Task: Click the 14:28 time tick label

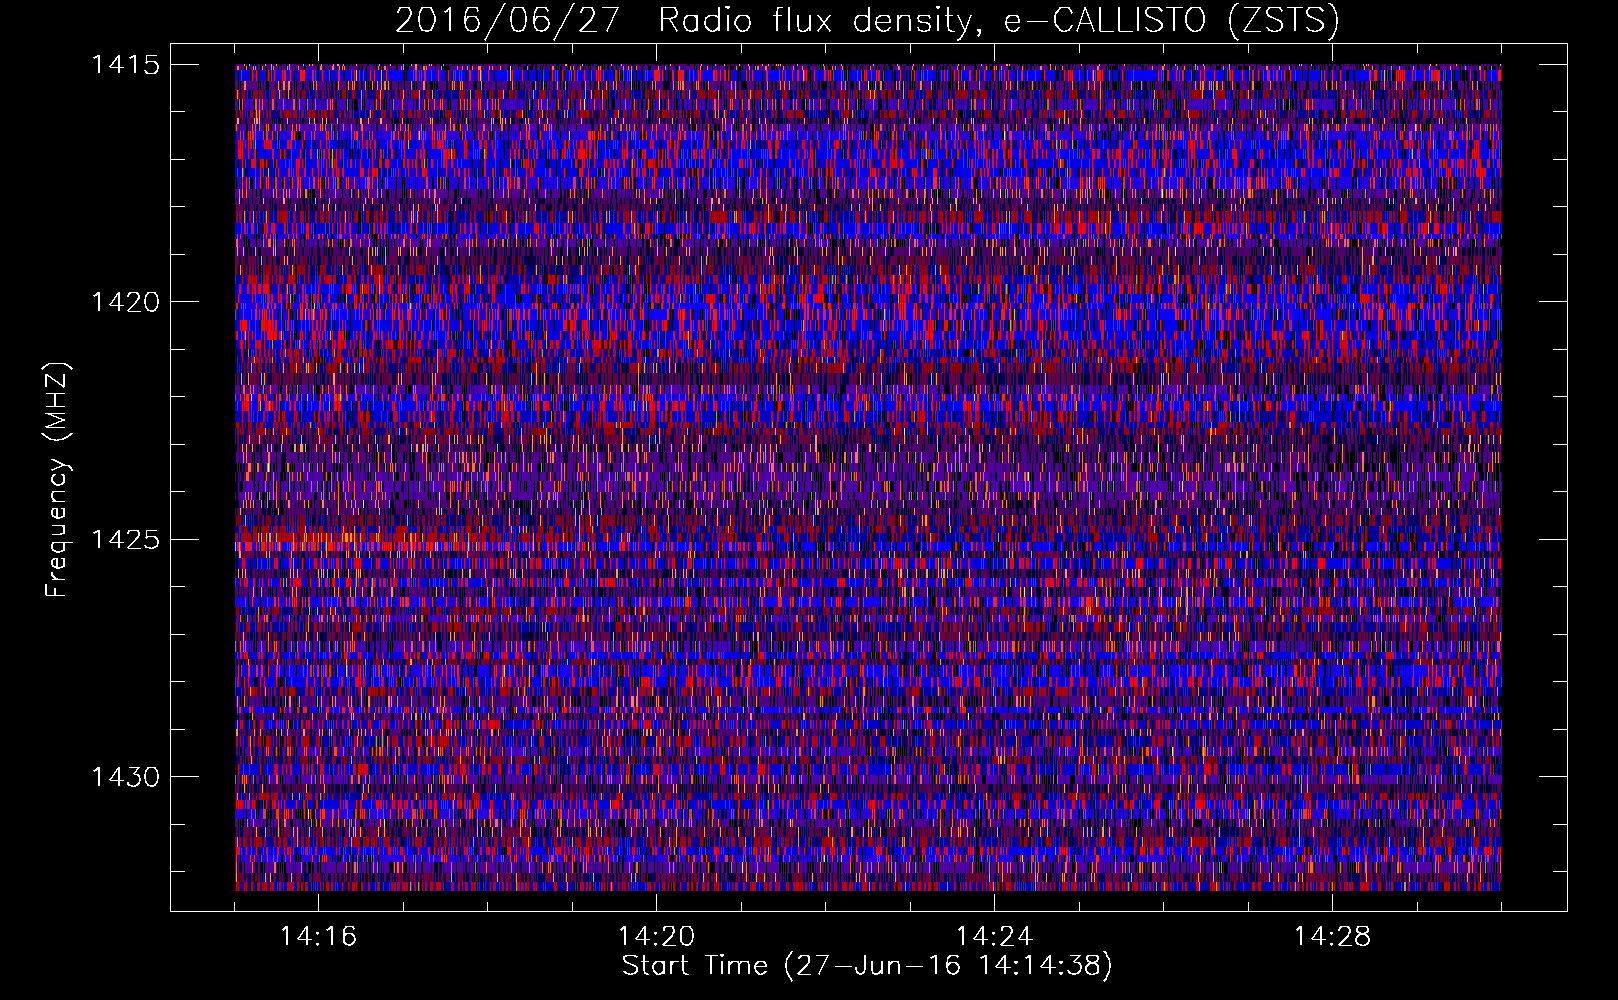Action: (1332, 936)
